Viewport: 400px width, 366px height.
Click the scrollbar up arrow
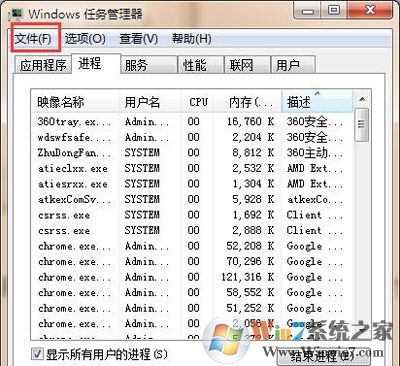[x=362, y=99]
